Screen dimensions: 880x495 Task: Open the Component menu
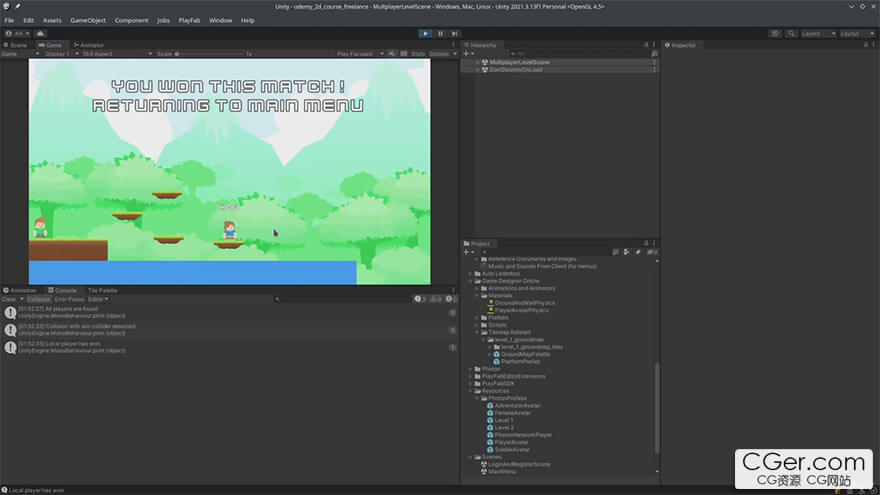(x=131, y=20)
